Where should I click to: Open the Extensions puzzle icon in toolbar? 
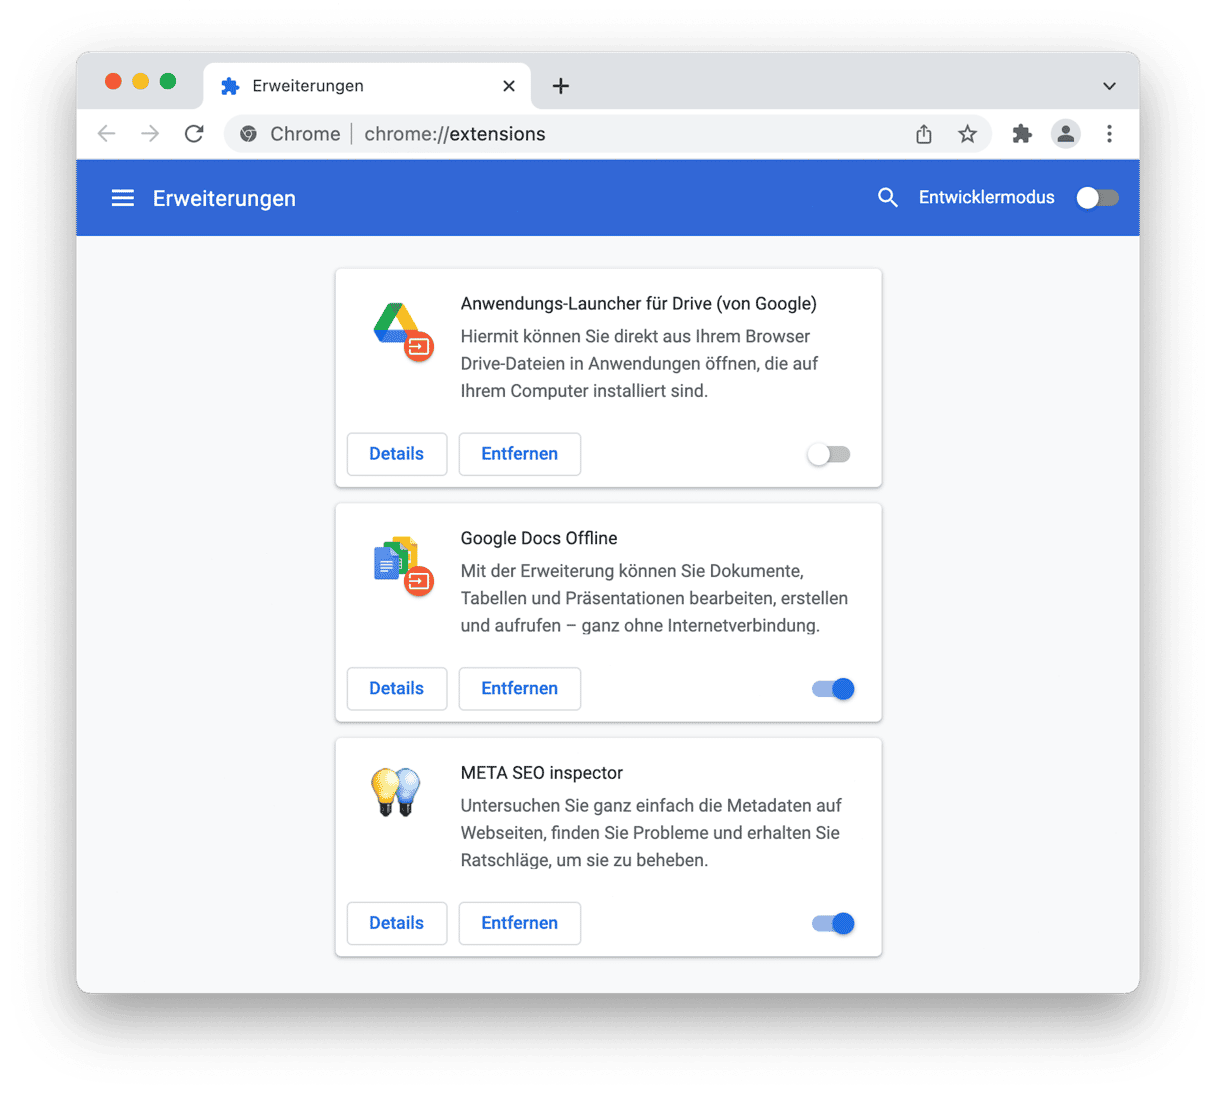(x=1021, y=134)
